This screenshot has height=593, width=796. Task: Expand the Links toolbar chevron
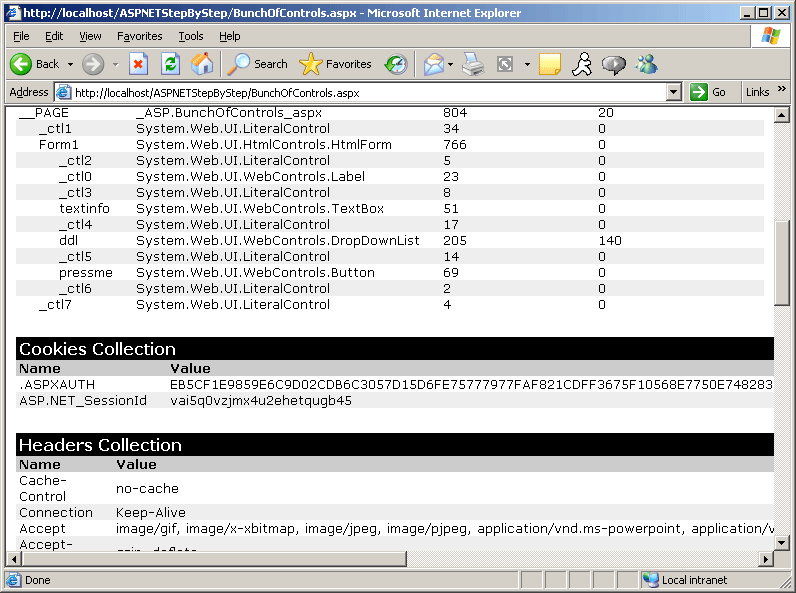point(781,92)
